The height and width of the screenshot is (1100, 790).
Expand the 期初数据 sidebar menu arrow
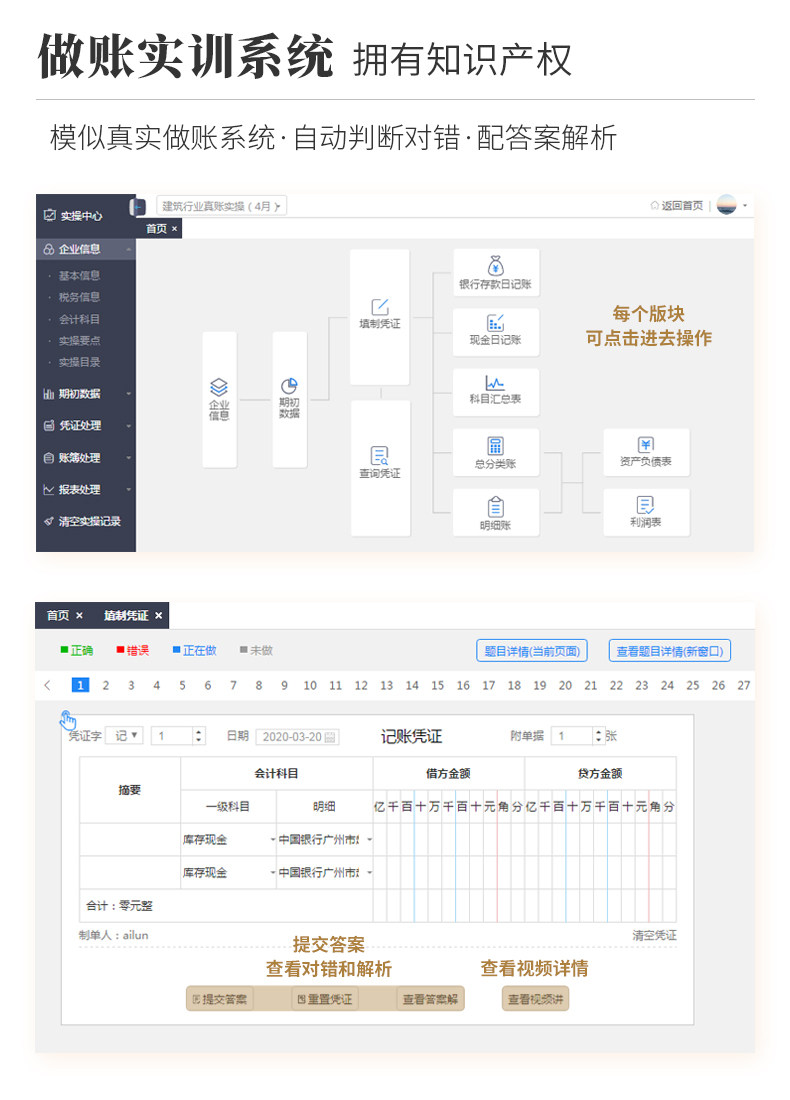tap(129, 394)
